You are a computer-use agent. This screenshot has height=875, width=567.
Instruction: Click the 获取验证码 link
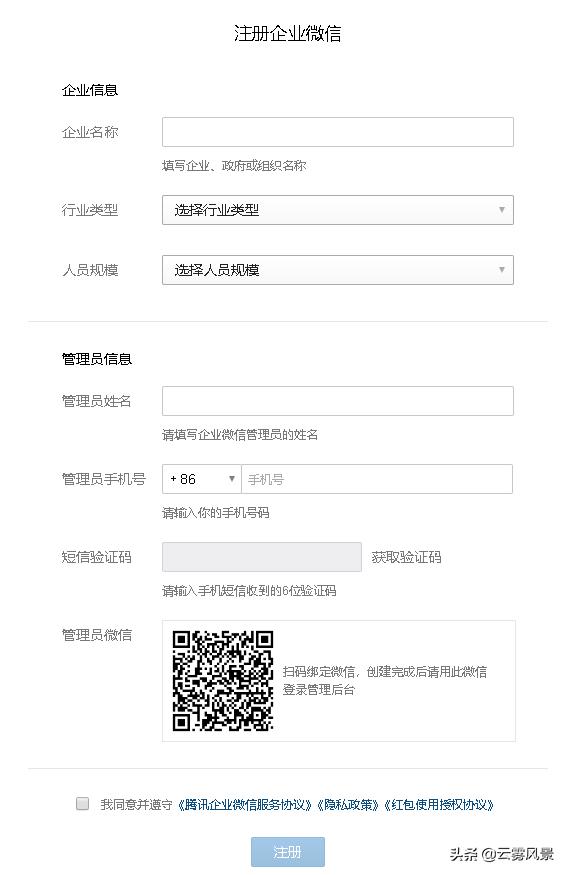coord(406,557)
